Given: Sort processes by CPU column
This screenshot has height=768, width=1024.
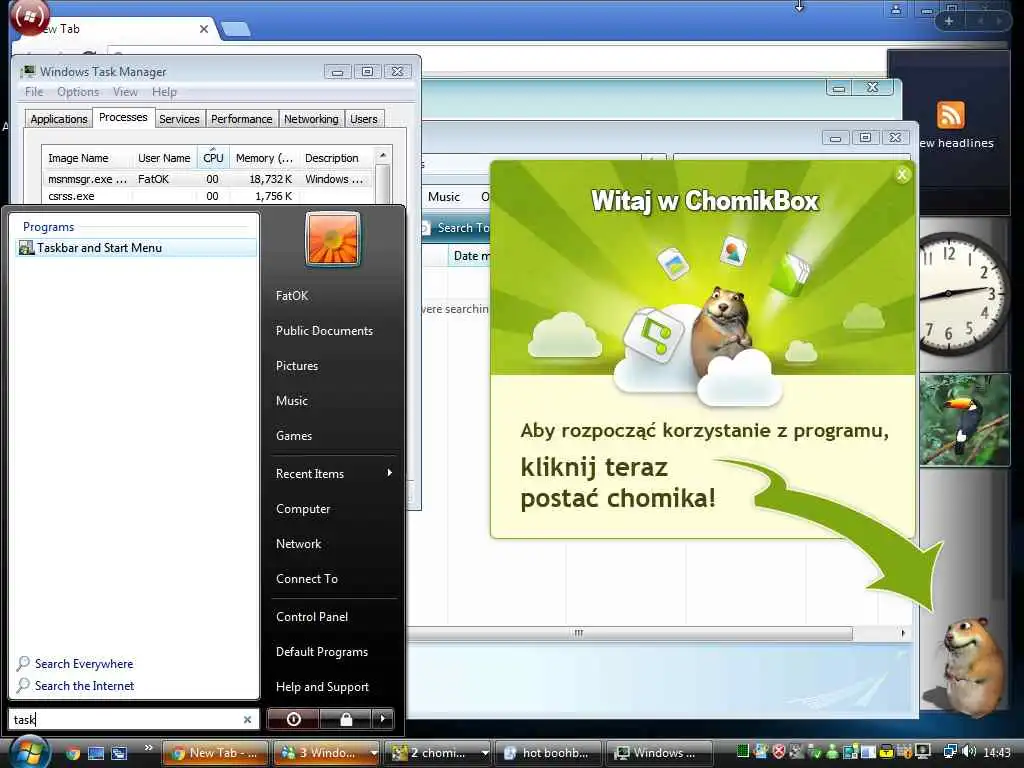Looking at the screenshot, I should point(214,158).
